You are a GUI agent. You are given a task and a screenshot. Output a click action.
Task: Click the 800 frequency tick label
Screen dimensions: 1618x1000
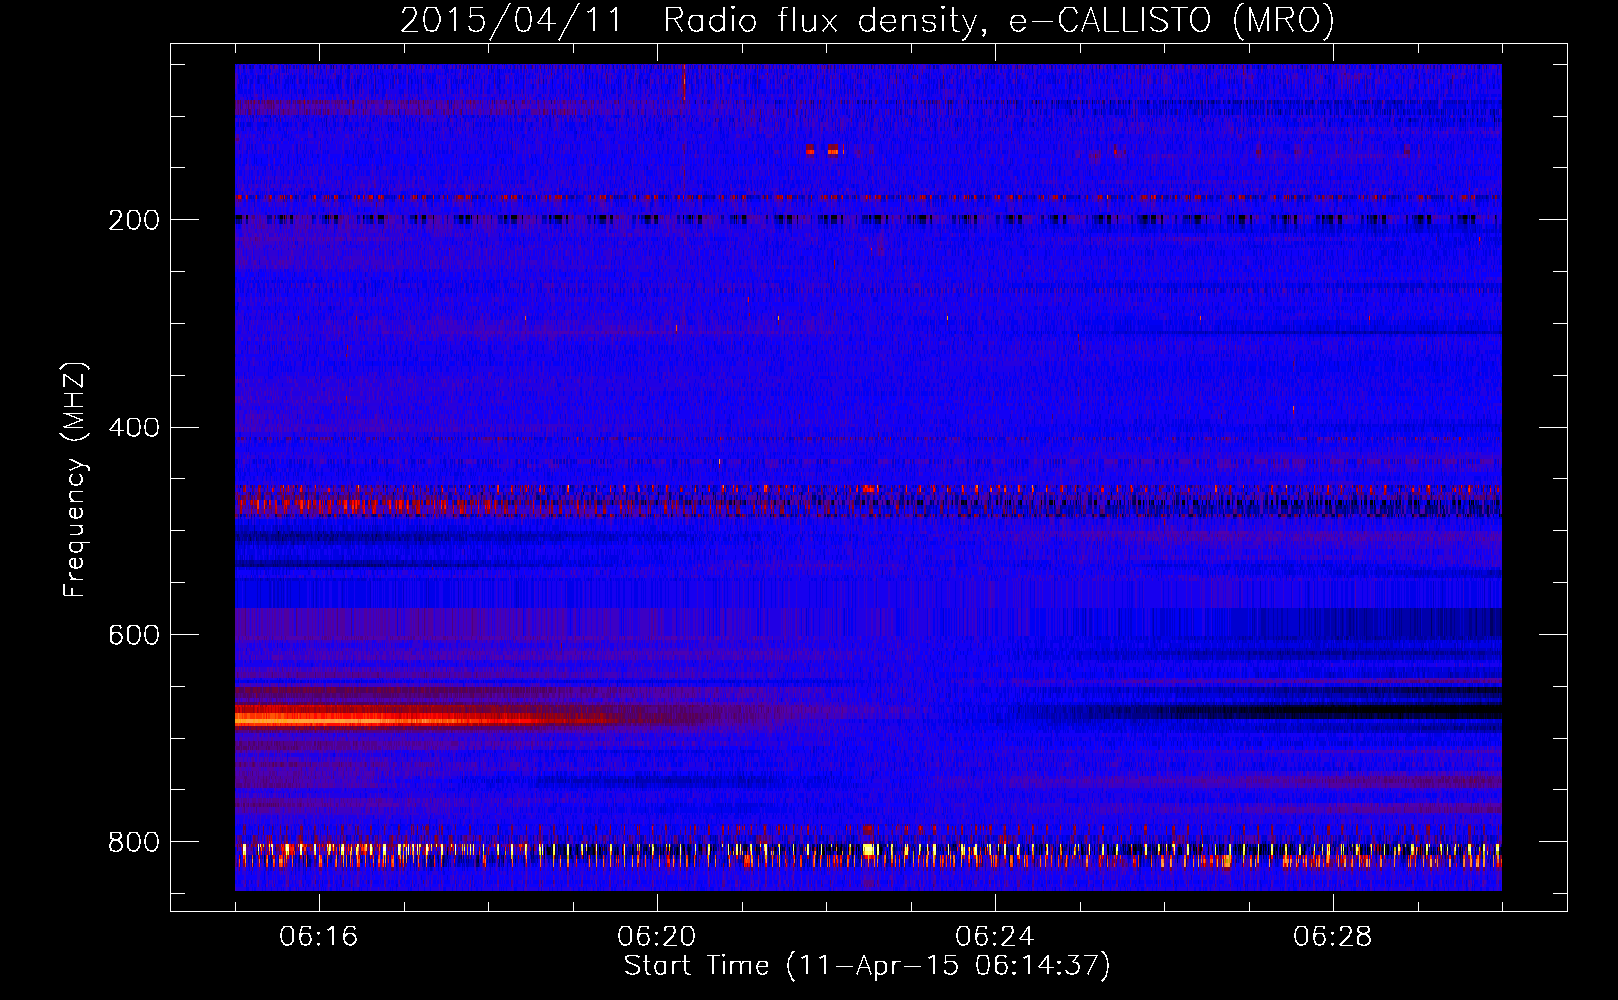[134, 843]
